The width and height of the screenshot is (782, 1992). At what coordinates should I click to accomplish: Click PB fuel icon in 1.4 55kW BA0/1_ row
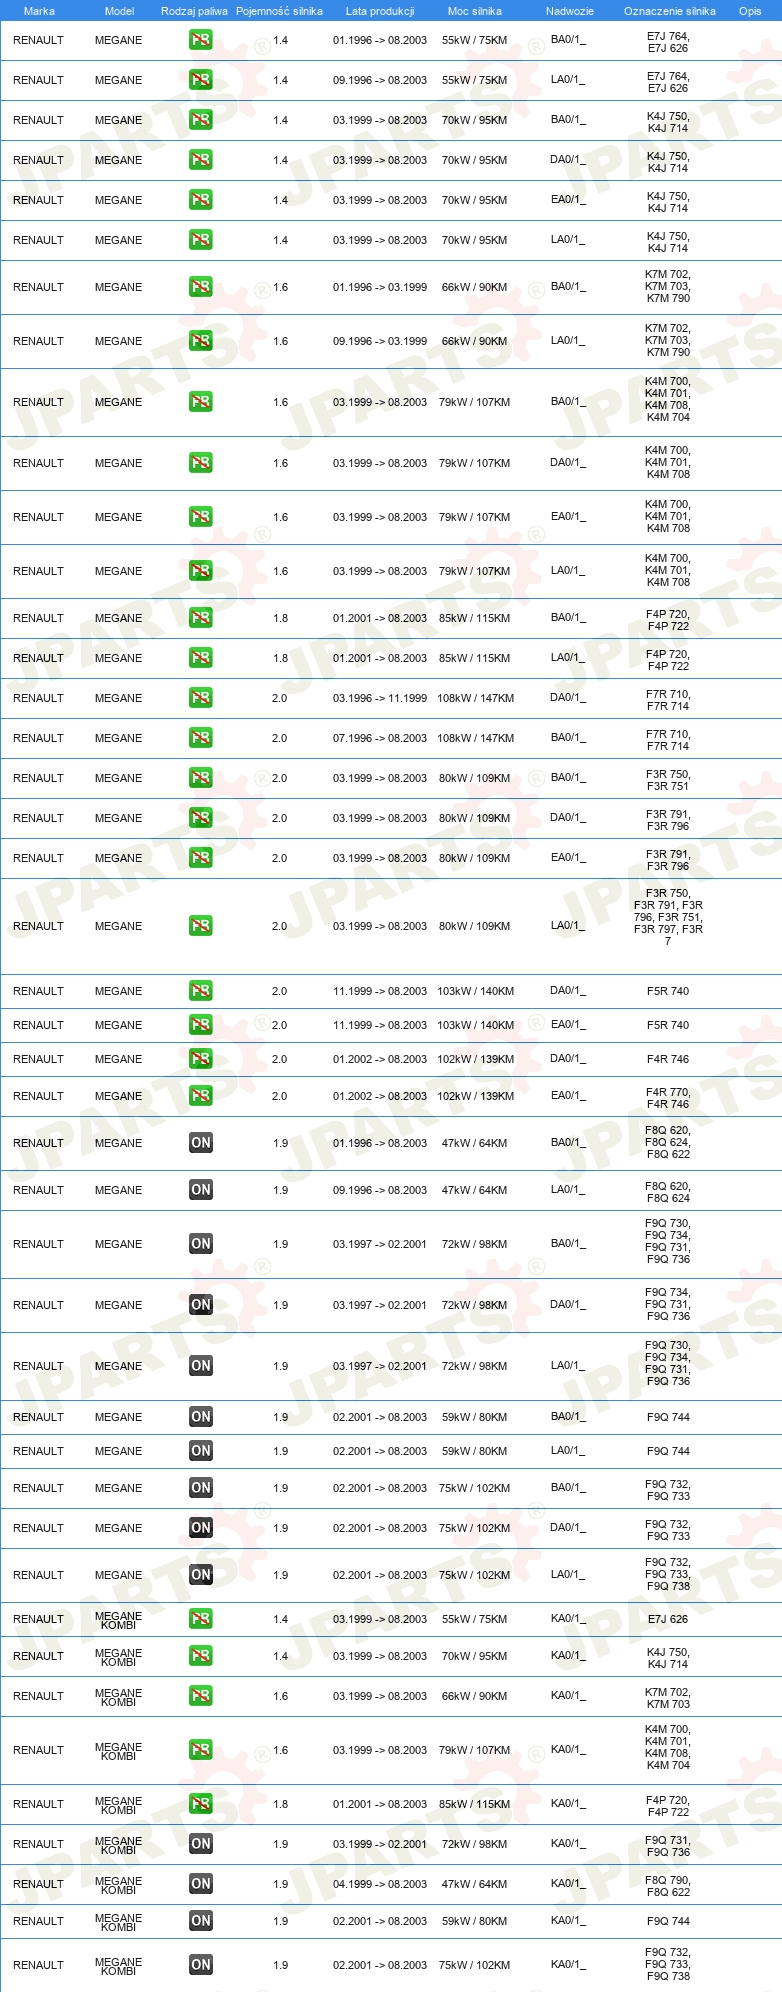click(x=201, y=40)
